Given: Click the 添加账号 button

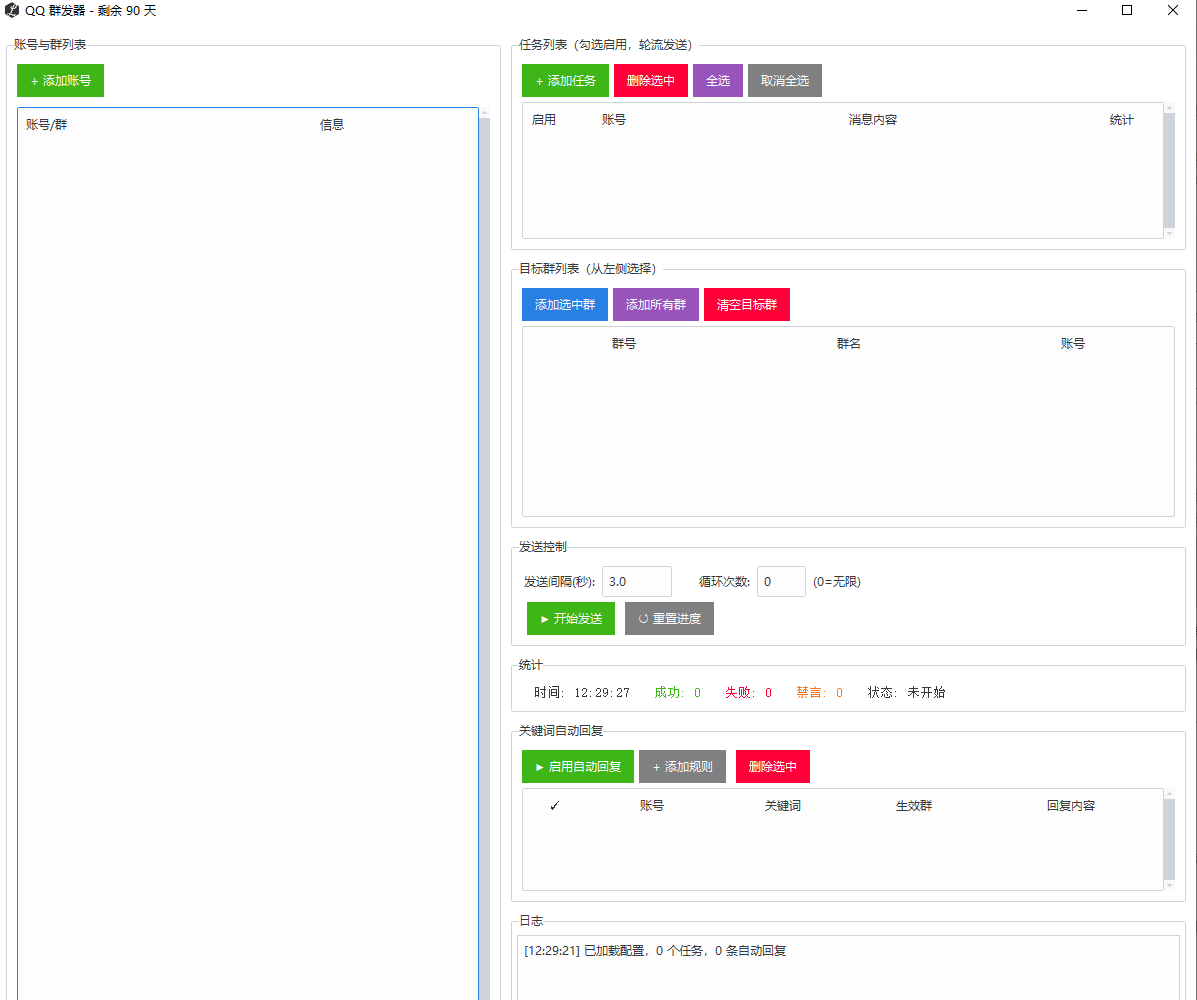Looking at the screenshot, I should [60, 81].
